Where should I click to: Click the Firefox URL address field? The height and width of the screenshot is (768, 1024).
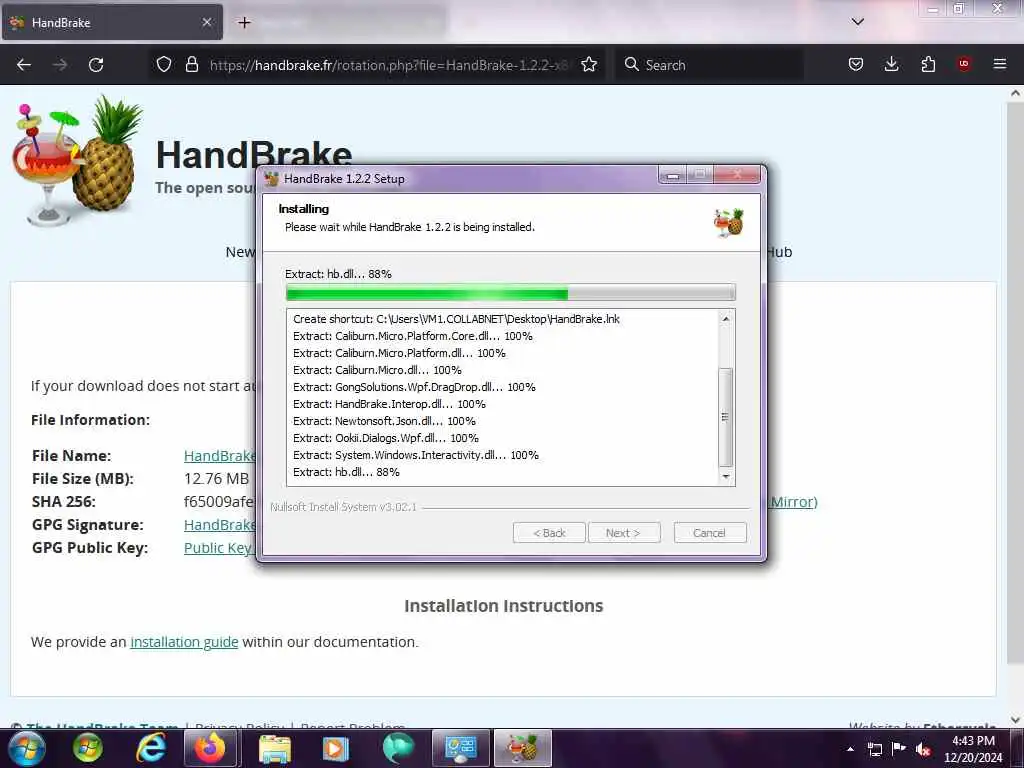click(389, 65)
